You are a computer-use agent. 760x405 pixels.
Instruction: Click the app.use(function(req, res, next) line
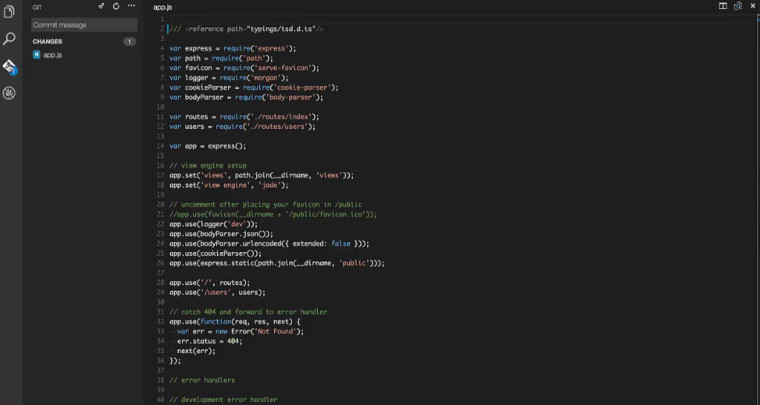235,322
